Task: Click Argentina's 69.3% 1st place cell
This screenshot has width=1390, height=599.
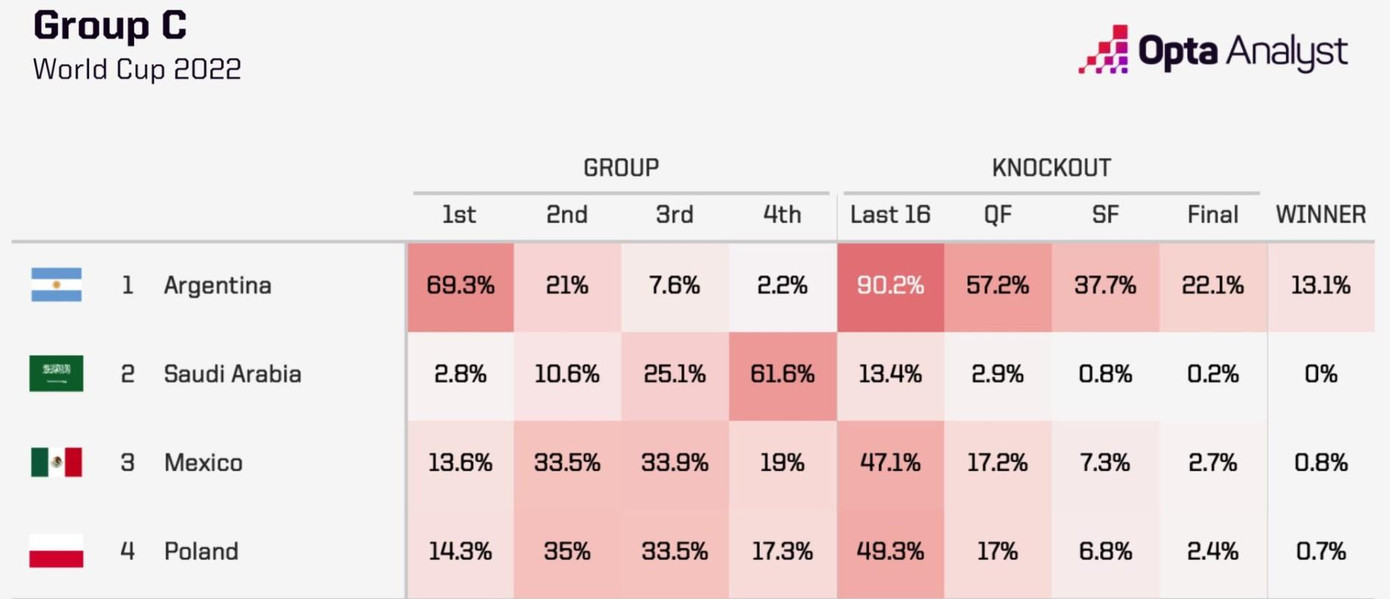Action: coord(460,286)
